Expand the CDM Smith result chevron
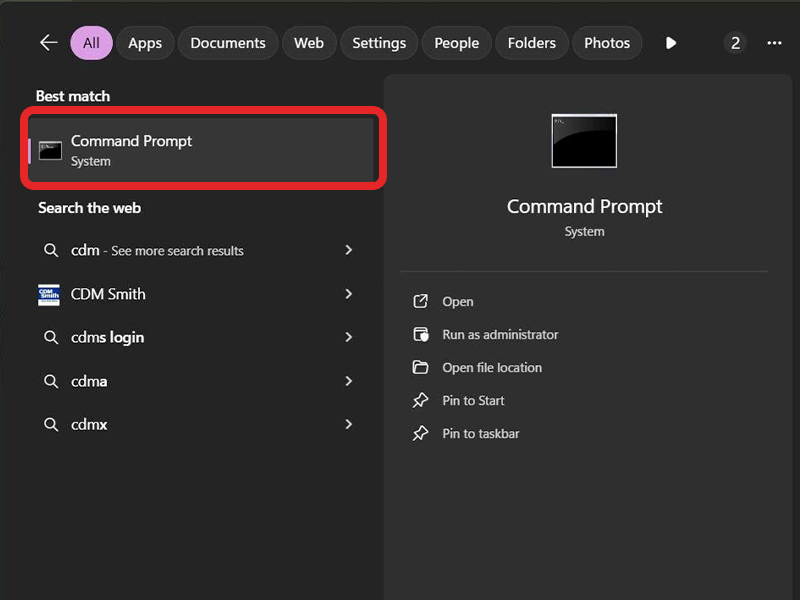Viewport: 800px width, 600px height. tap(349, 294)
